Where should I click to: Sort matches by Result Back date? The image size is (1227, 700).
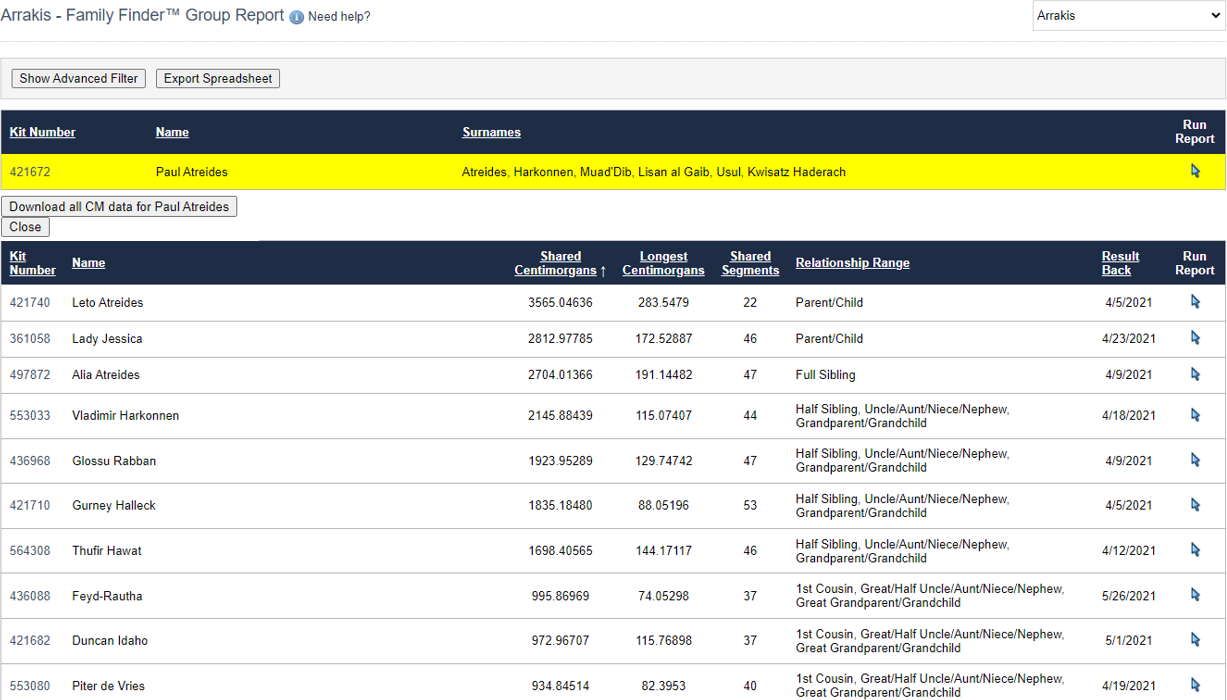coord(1120,263)
